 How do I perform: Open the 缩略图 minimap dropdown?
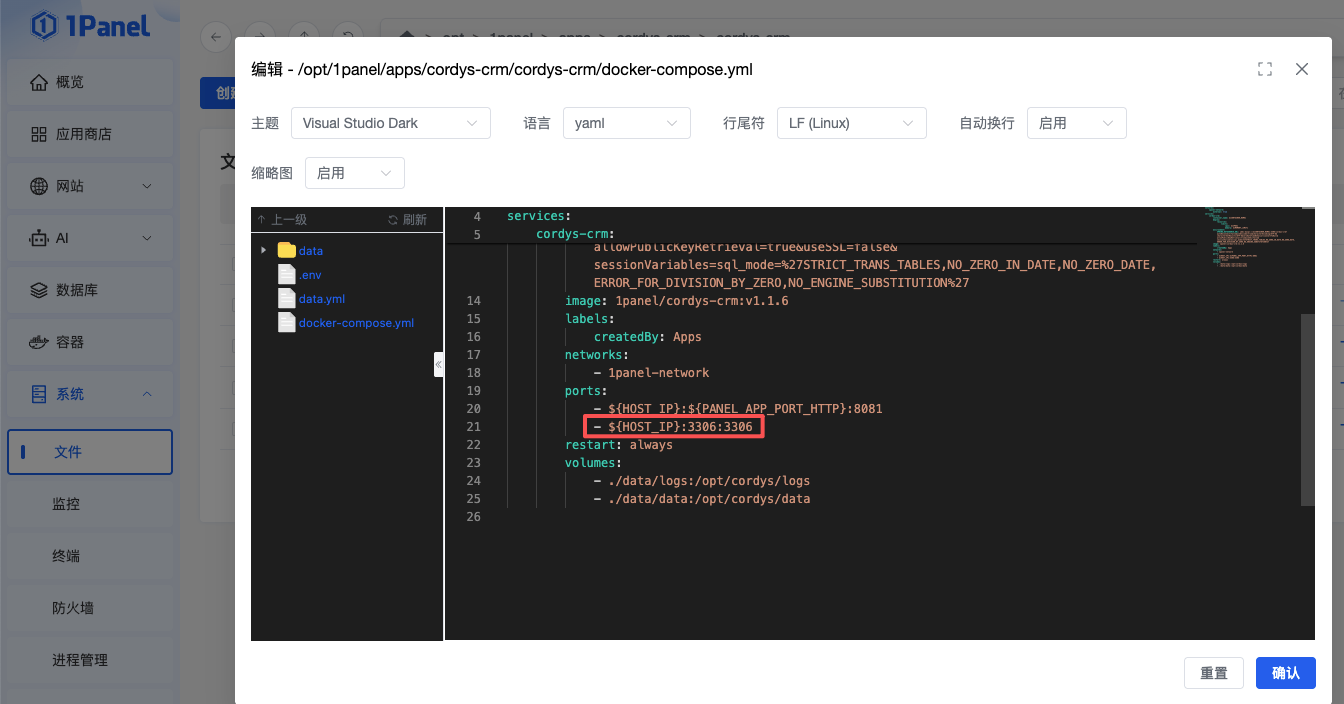[x=355, y=173]
